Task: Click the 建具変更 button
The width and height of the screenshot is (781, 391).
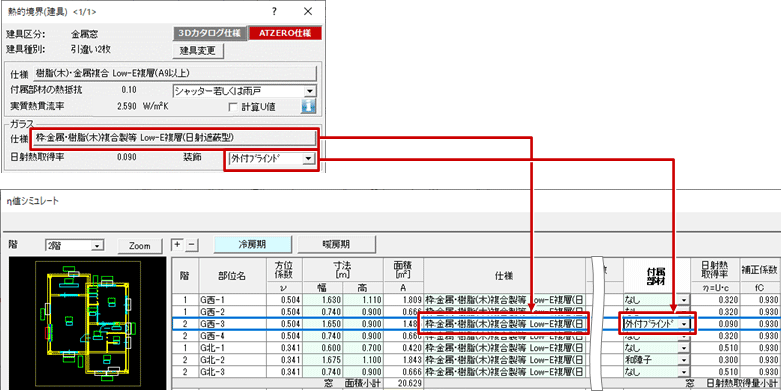Action: pos(198,50)
